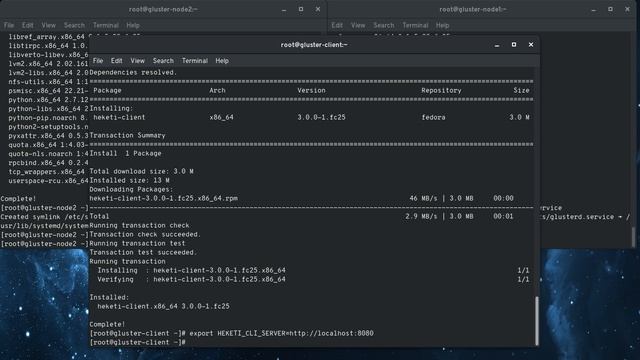Maximize the gluster-client terminal window
The image size is (640, 360).
[x=514, y=44]
